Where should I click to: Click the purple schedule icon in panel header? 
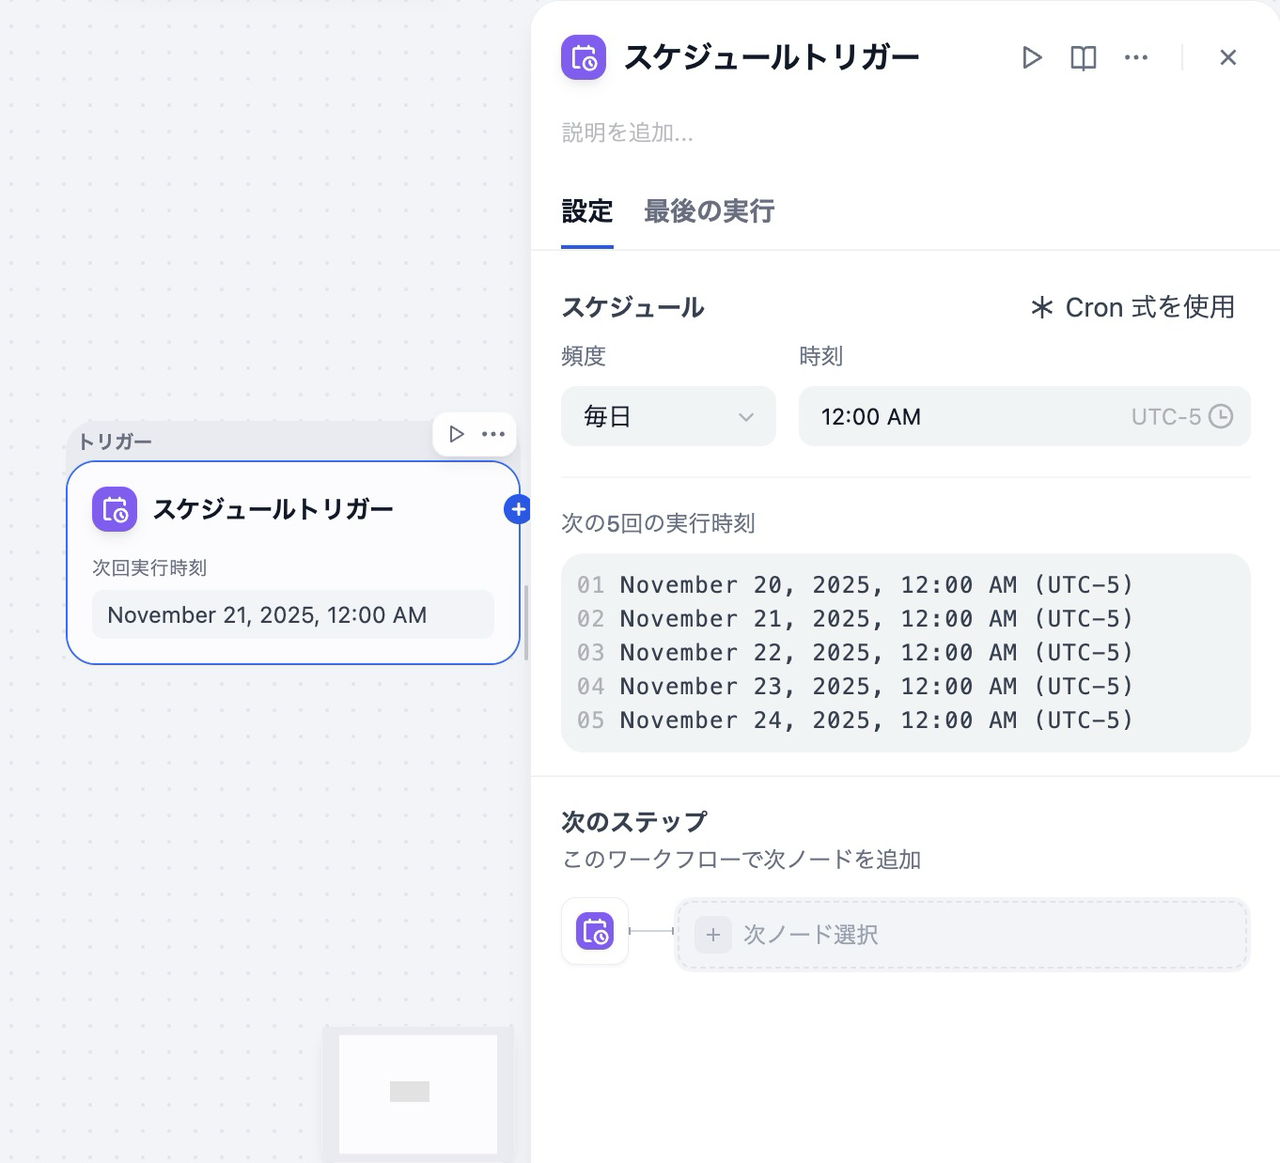pyautogui.click(x=584, y=58)
